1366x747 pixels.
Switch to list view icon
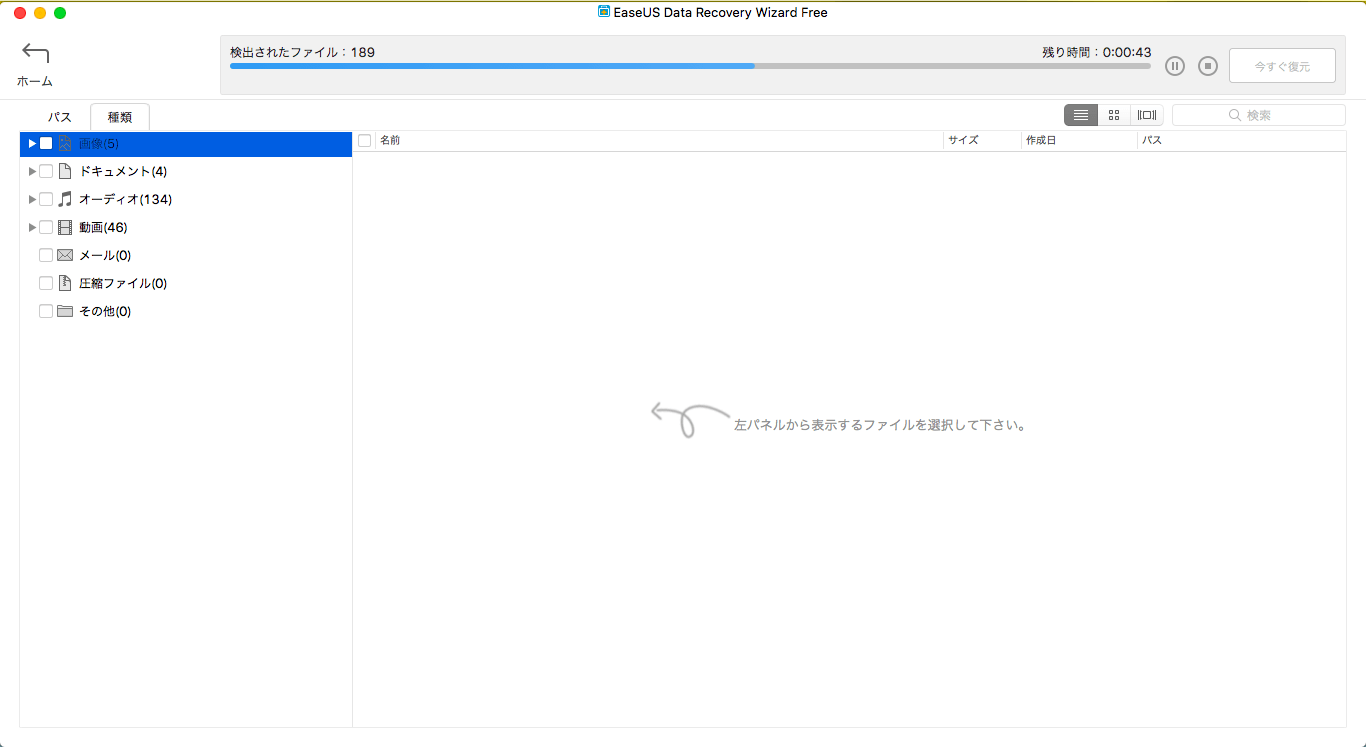(x=1080, y=115)
